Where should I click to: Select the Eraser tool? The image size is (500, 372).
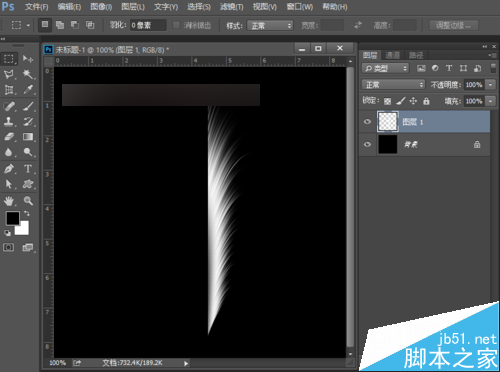tap(9, 137)
